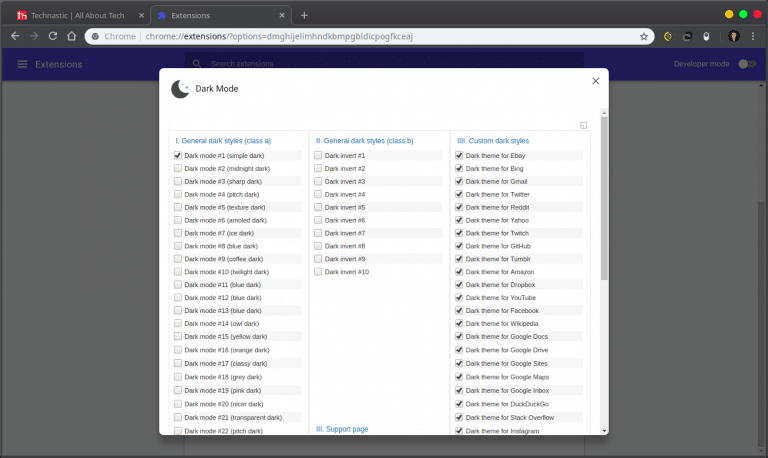Screen dimensions: 768x458
Task: Uncheck Dark theme for YouTube
Action: tap(459, 297)
